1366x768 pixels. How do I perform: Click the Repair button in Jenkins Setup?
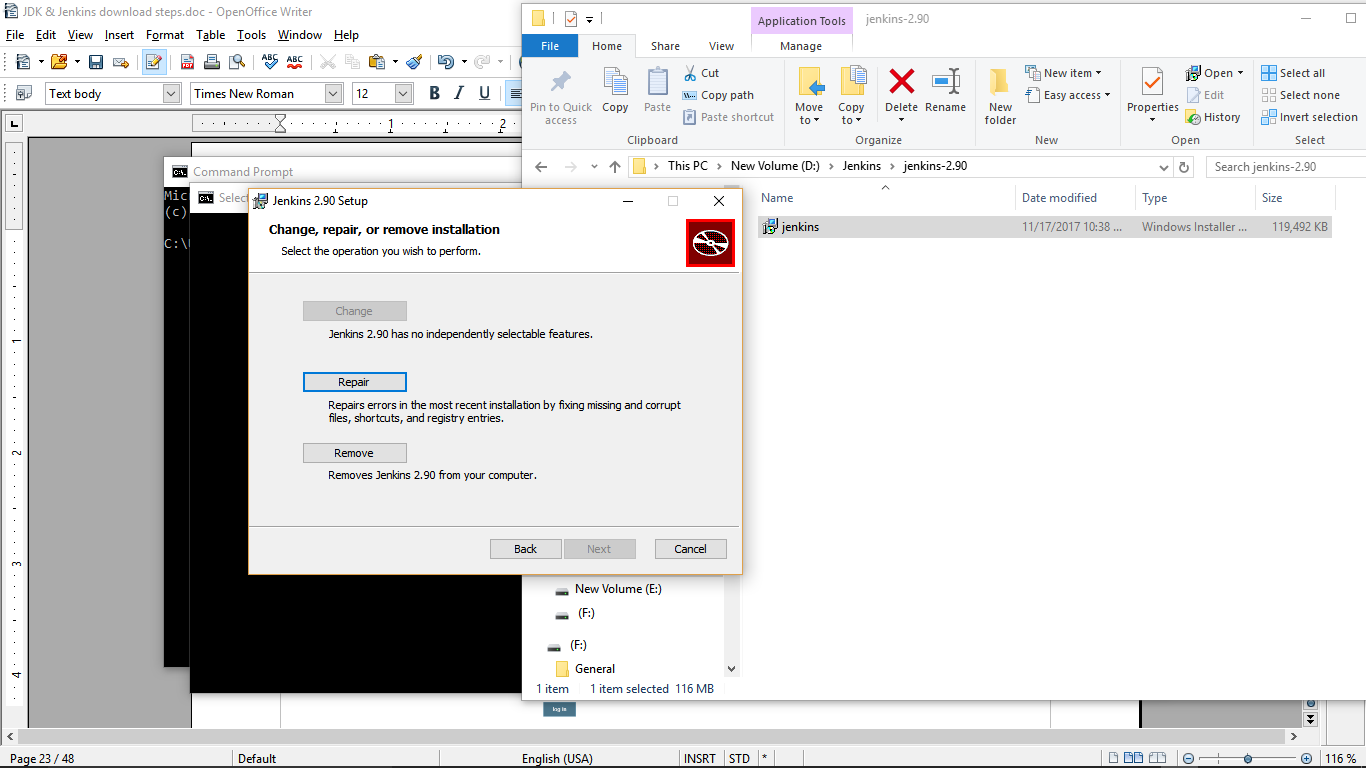(354, 381)
